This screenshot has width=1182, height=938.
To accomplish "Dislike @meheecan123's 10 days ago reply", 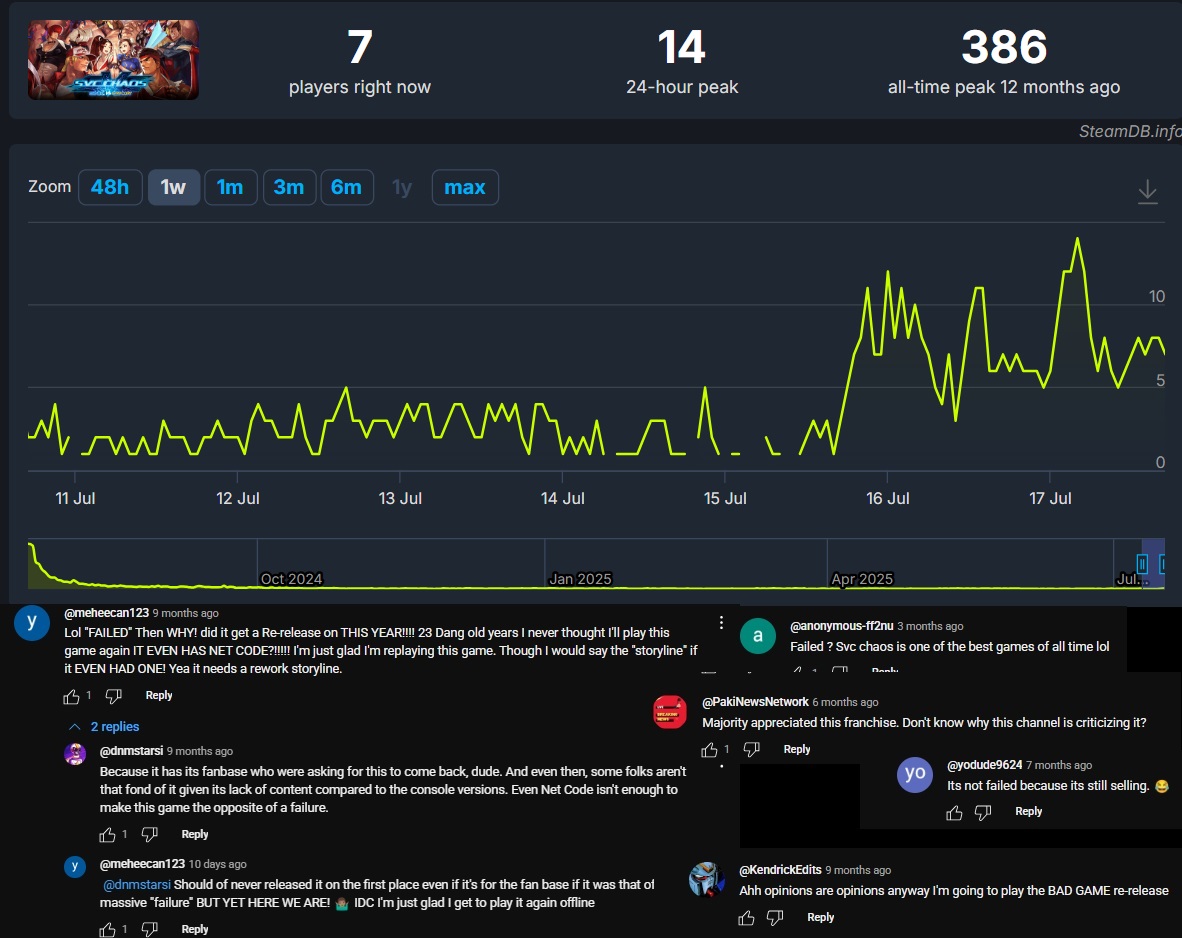I will point(149,930).
